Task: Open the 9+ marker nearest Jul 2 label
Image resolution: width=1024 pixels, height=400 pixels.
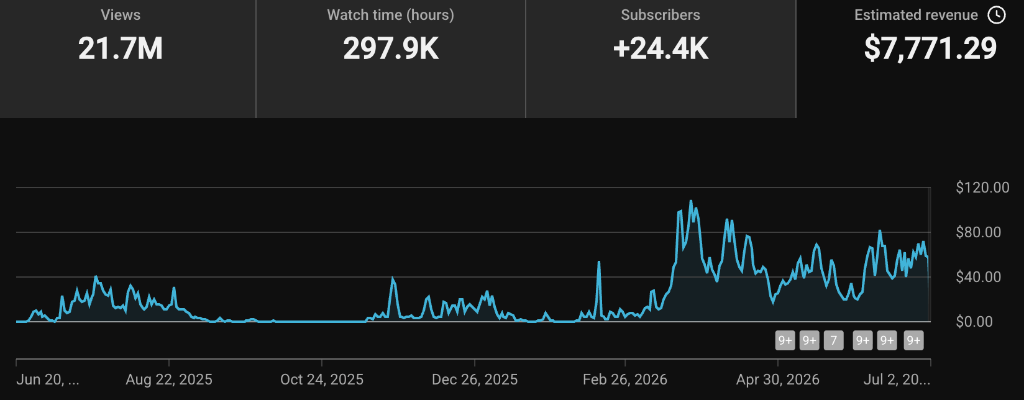Action: coord(914,341)
